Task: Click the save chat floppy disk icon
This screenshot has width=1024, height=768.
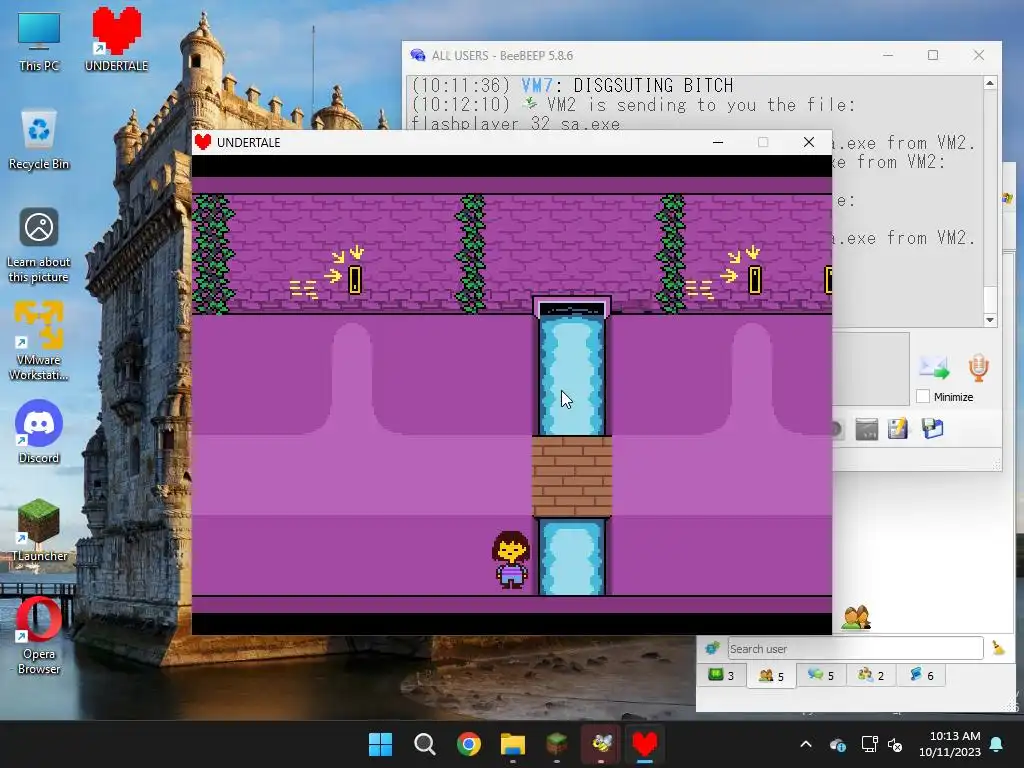Action: click(x=933, y=429)
